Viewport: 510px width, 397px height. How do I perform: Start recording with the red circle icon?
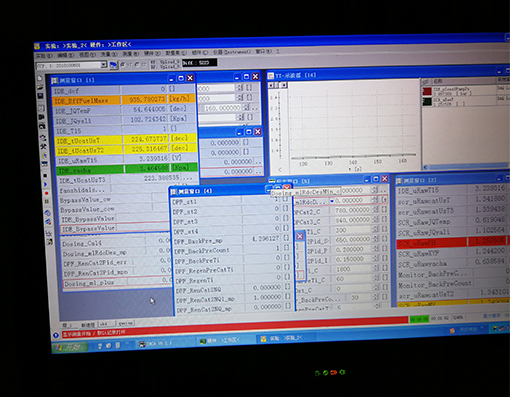46,193
